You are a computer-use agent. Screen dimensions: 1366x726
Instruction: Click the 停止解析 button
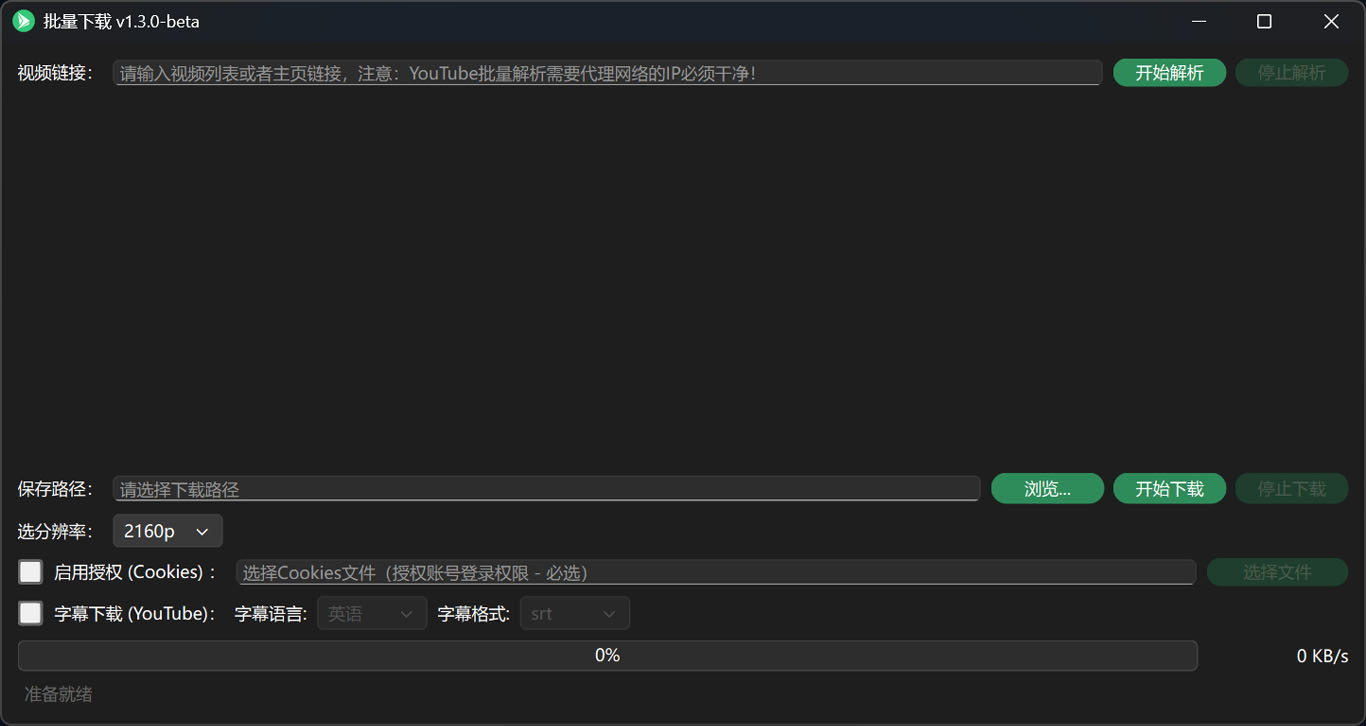[1291, 72]
